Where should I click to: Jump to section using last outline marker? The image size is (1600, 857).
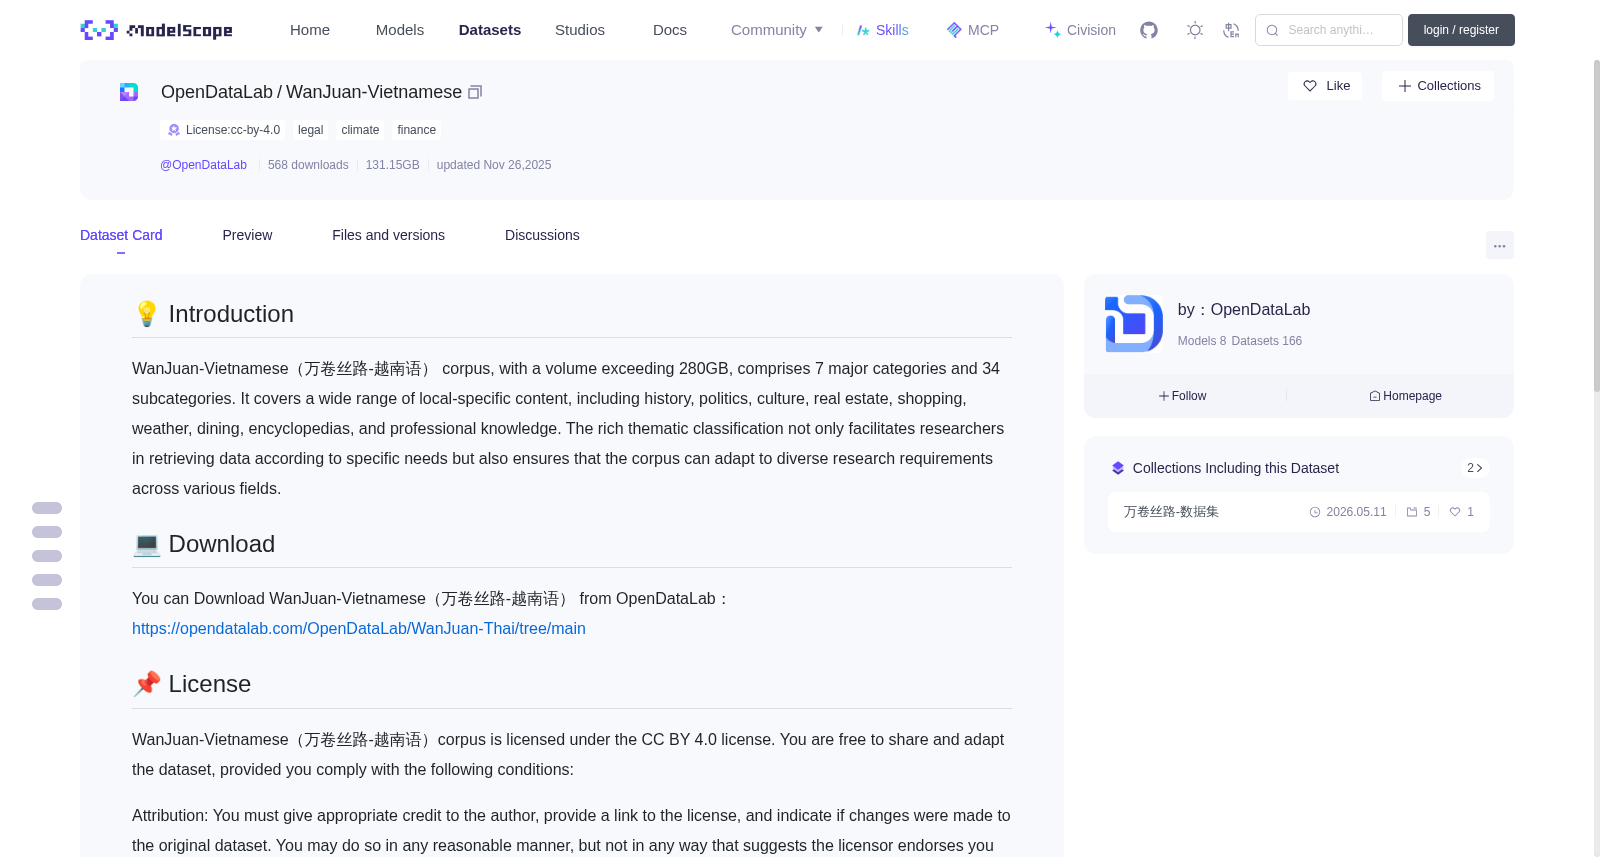pyautogui.click(x=47, y=604)
